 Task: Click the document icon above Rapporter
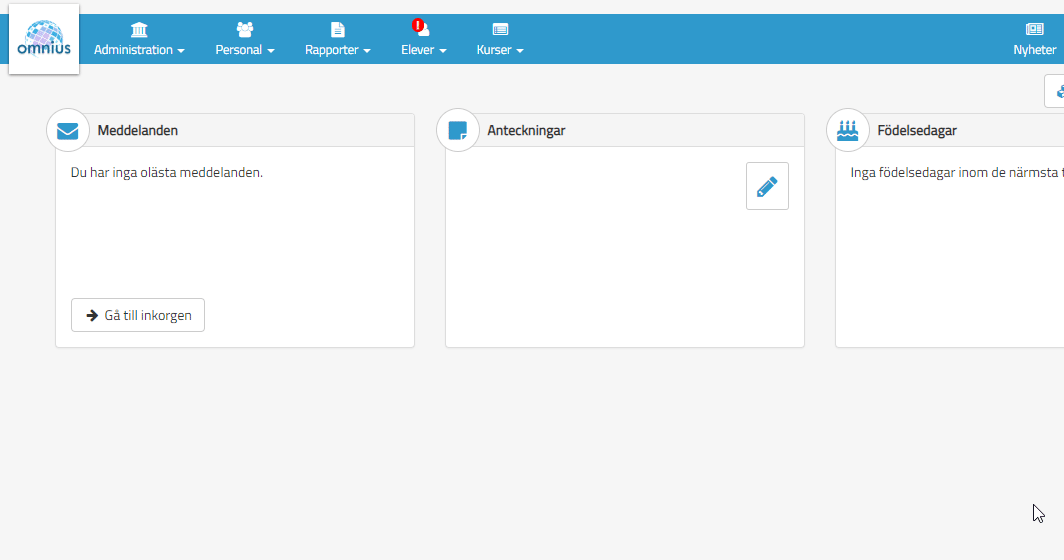pos(338,29)
